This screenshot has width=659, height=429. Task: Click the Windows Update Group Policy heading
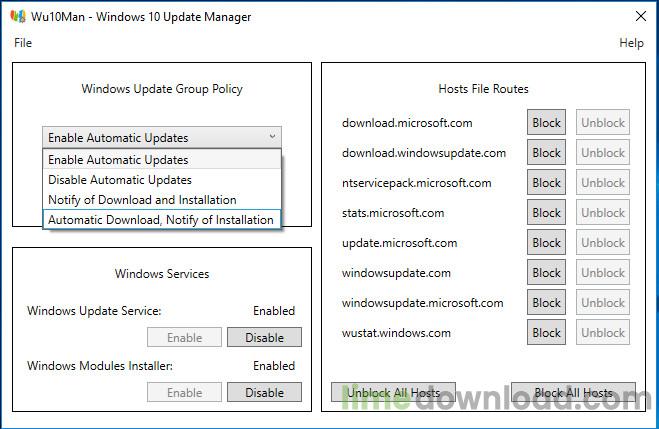(162, 89)
